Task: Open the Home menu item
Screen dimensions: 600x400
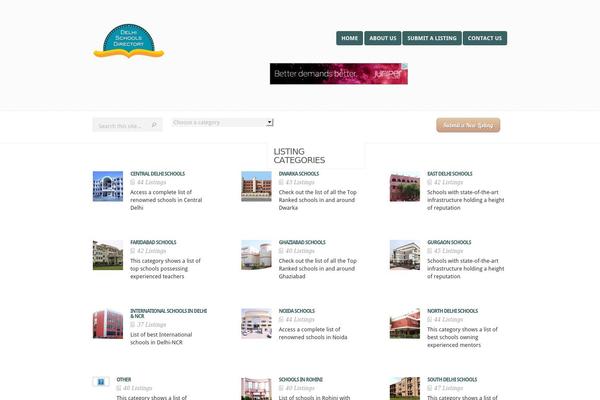Action: [349, 38]
